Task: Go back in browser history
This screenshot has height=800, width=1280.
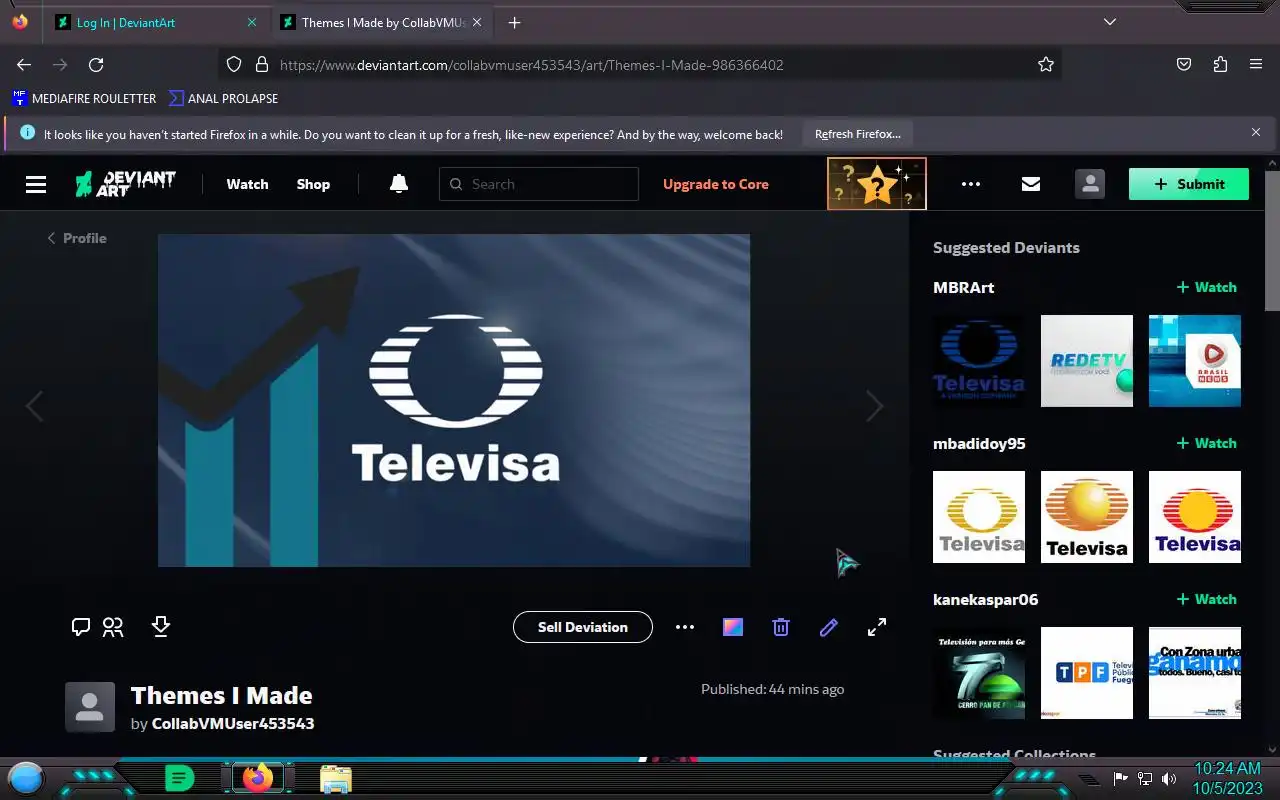Action: 24,64
